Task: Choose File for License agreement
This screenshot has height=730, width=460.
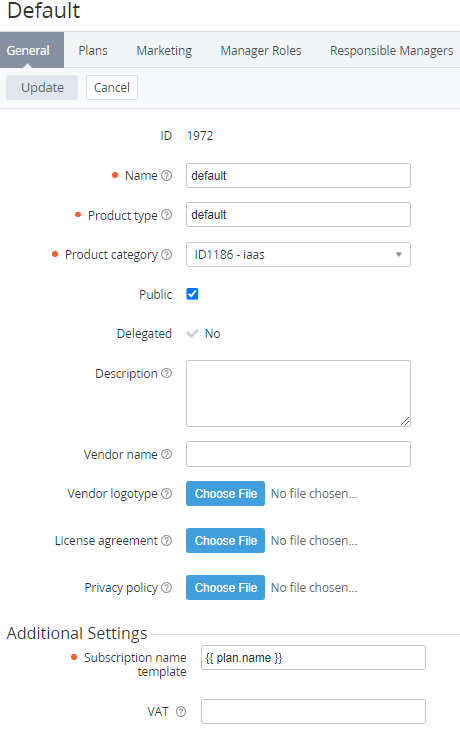Action: 226,541
